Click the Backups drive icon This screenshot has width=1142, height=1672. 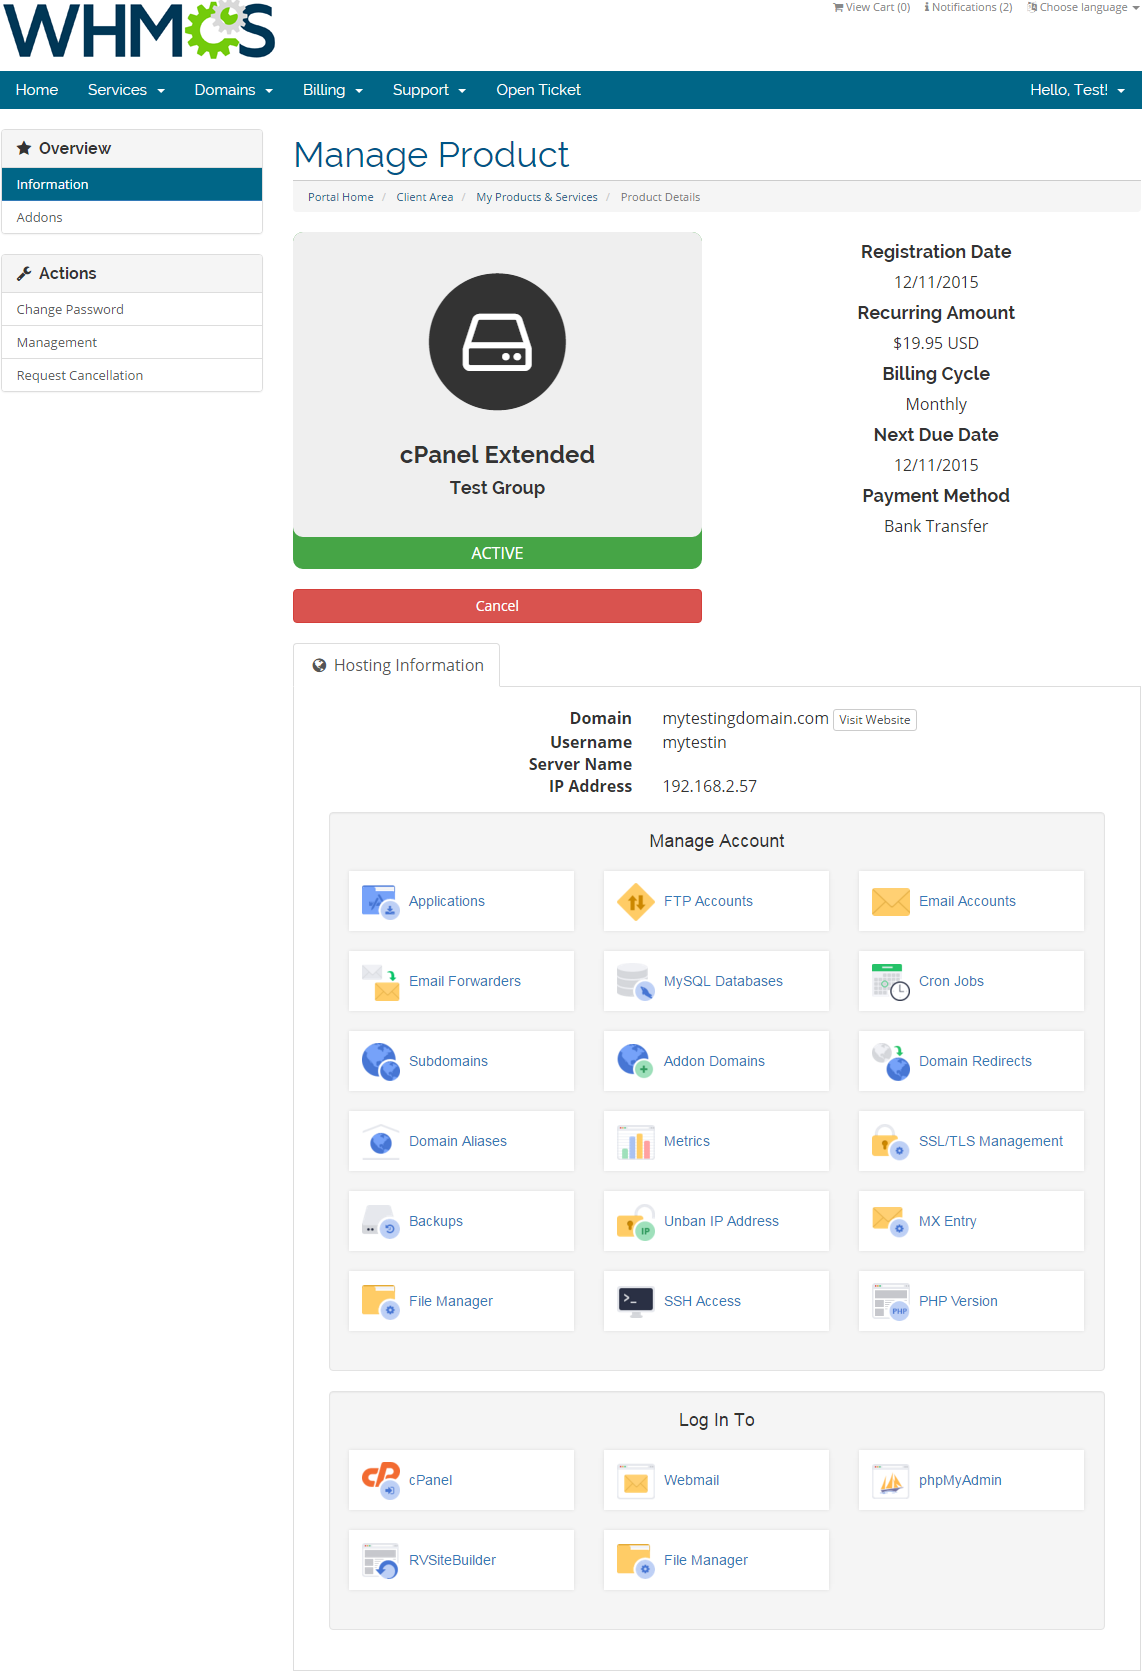[380, 1221]
